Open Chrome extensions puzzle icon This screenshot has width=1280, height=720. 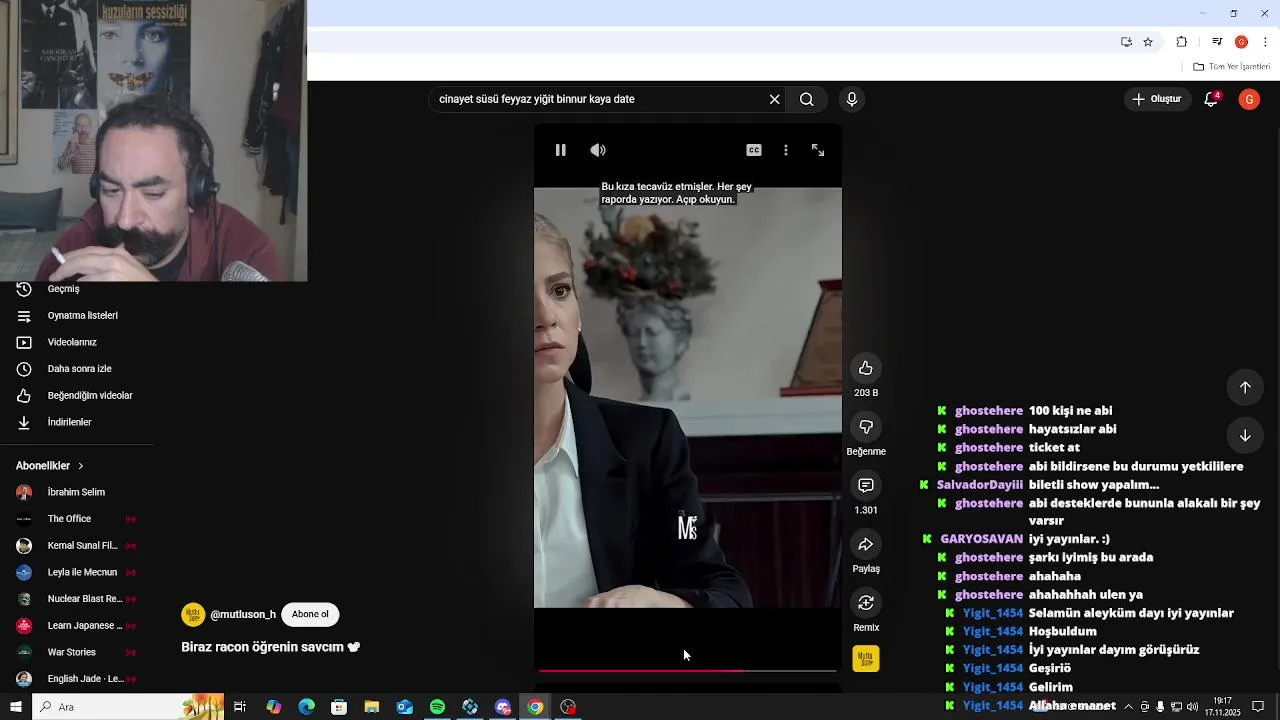pos(1182,42)
